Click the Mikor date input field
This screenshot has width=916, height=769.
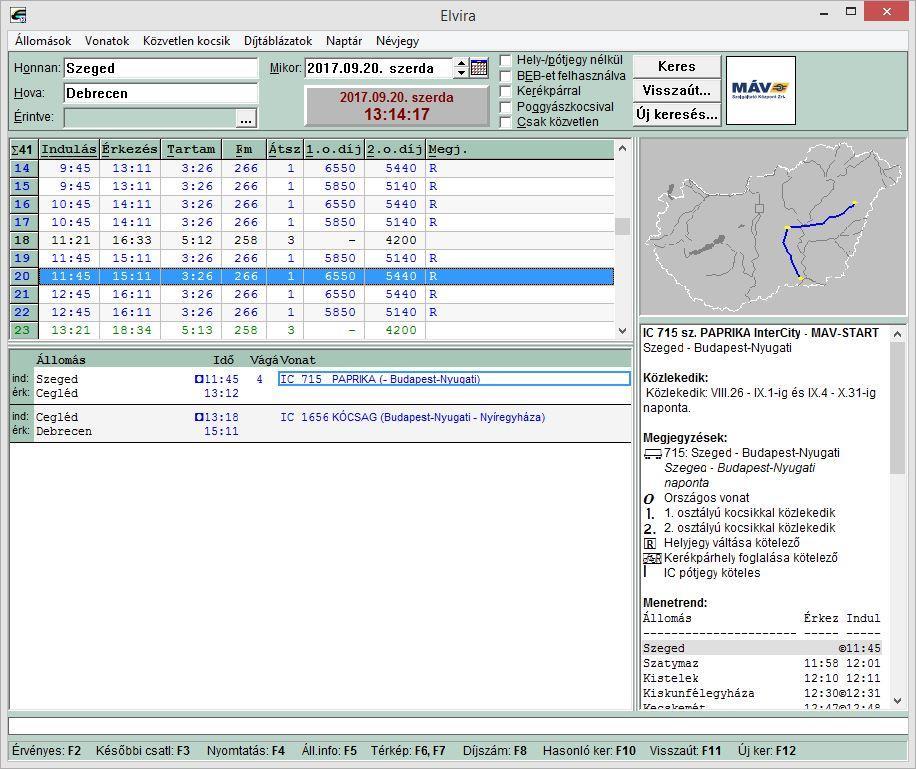point(379,68)
